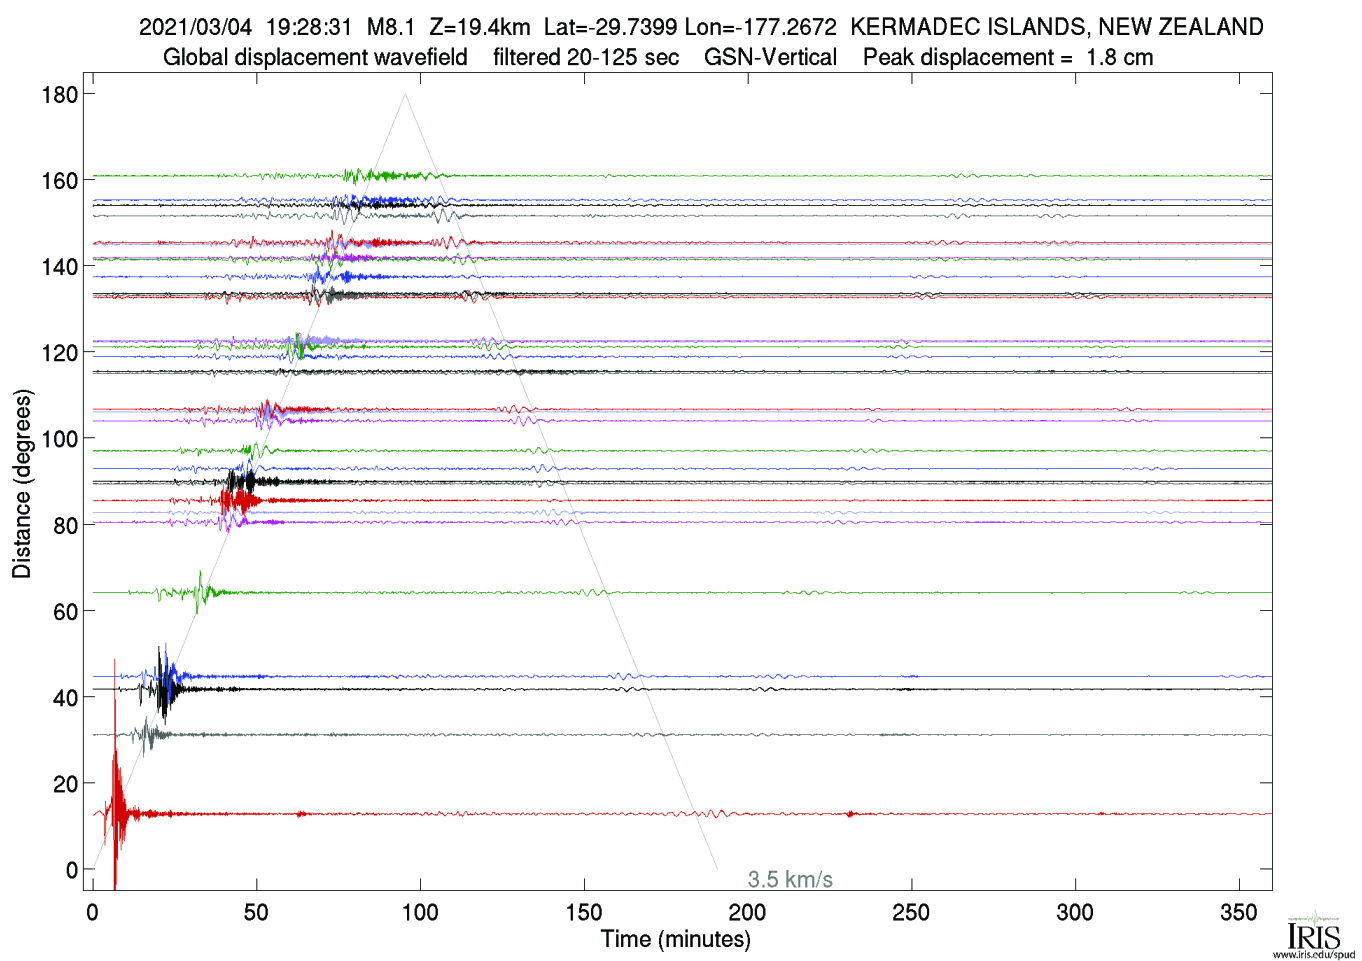Click the KERMADEC ISLANDS, NEW ZEALAND title text
The height and width of the screenshot is (961, 1362).
pos(1057,27)
